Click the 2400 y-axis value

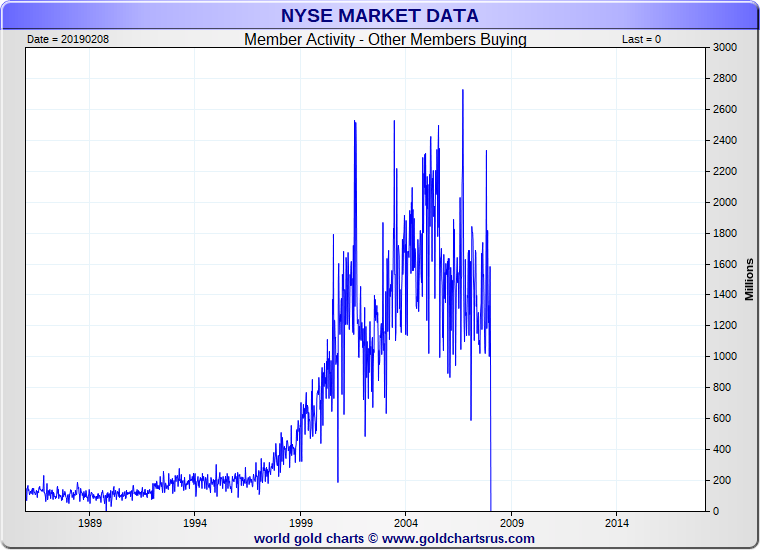click(725, 141)
